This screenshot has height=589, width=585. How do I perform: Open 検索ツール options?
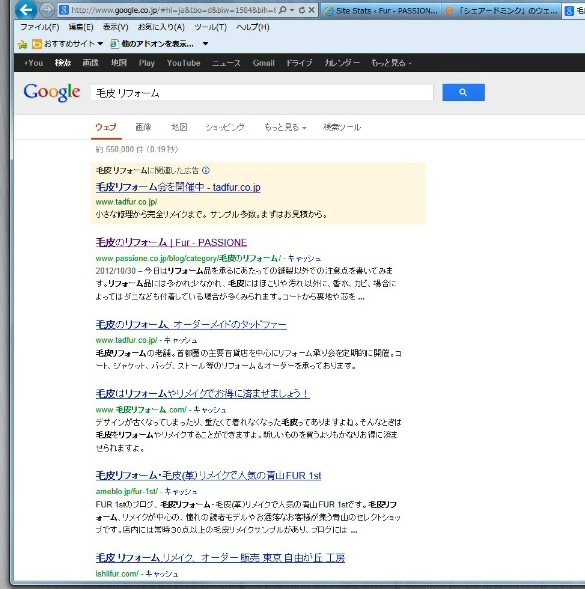pos(342,127)
